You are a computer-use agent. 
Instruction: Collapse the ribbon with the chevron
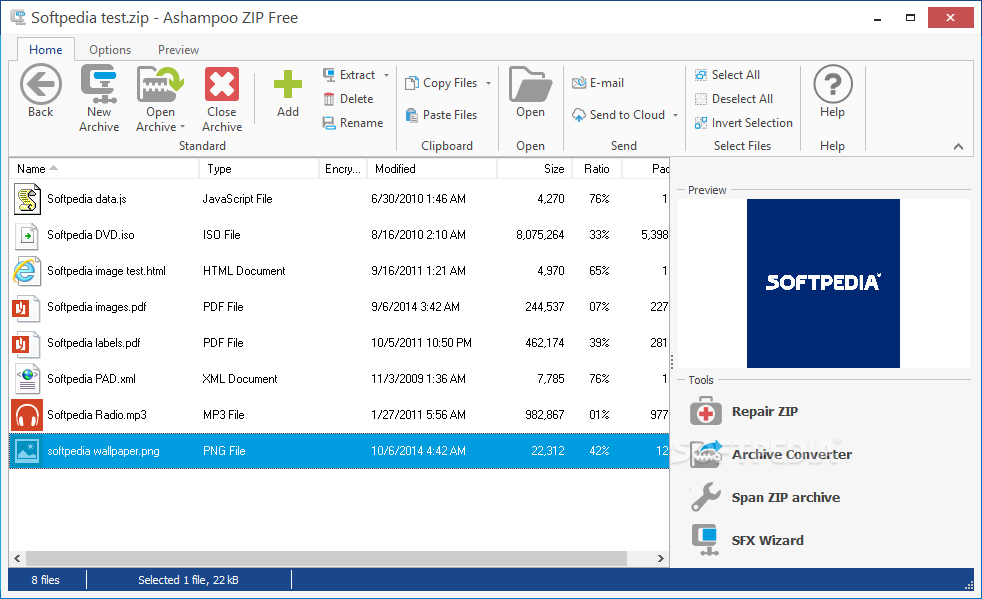click(958, 147)
